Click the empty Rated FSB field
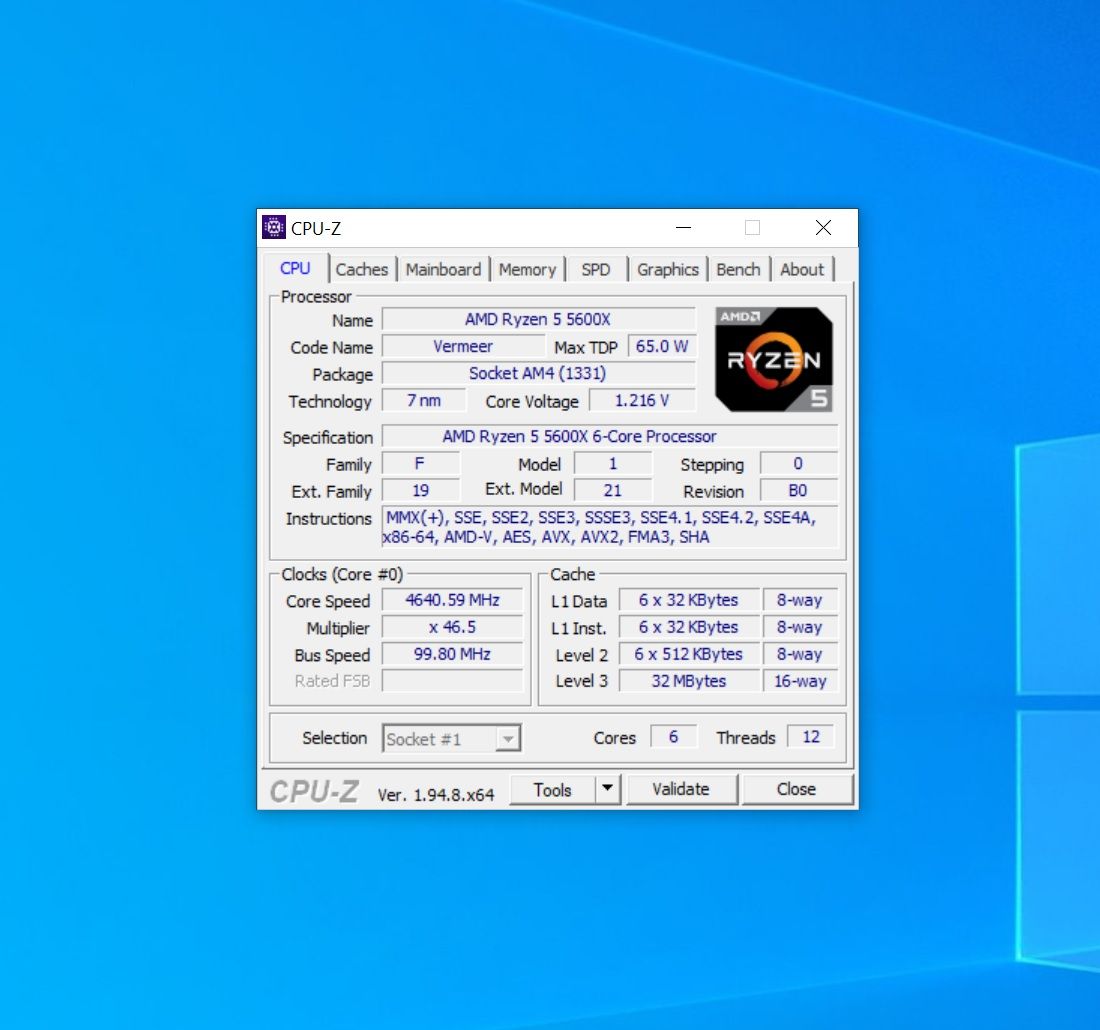The width and height of the screenshot is (1100, 1030). pyautogui.click(x=452, y=681)
